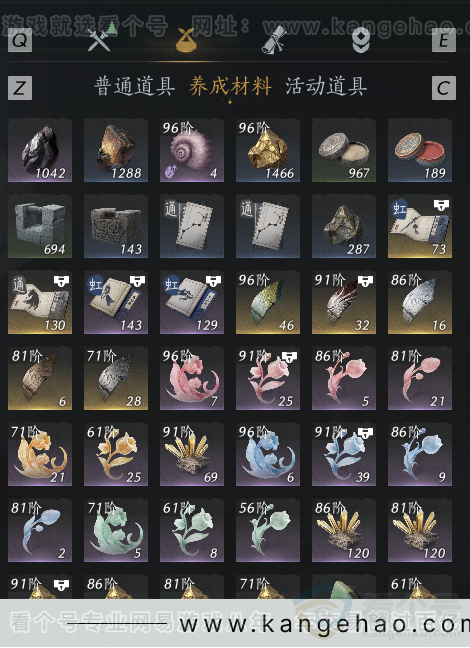Select the 96阶 gold nugget item with 1466

tap(268, 150)
